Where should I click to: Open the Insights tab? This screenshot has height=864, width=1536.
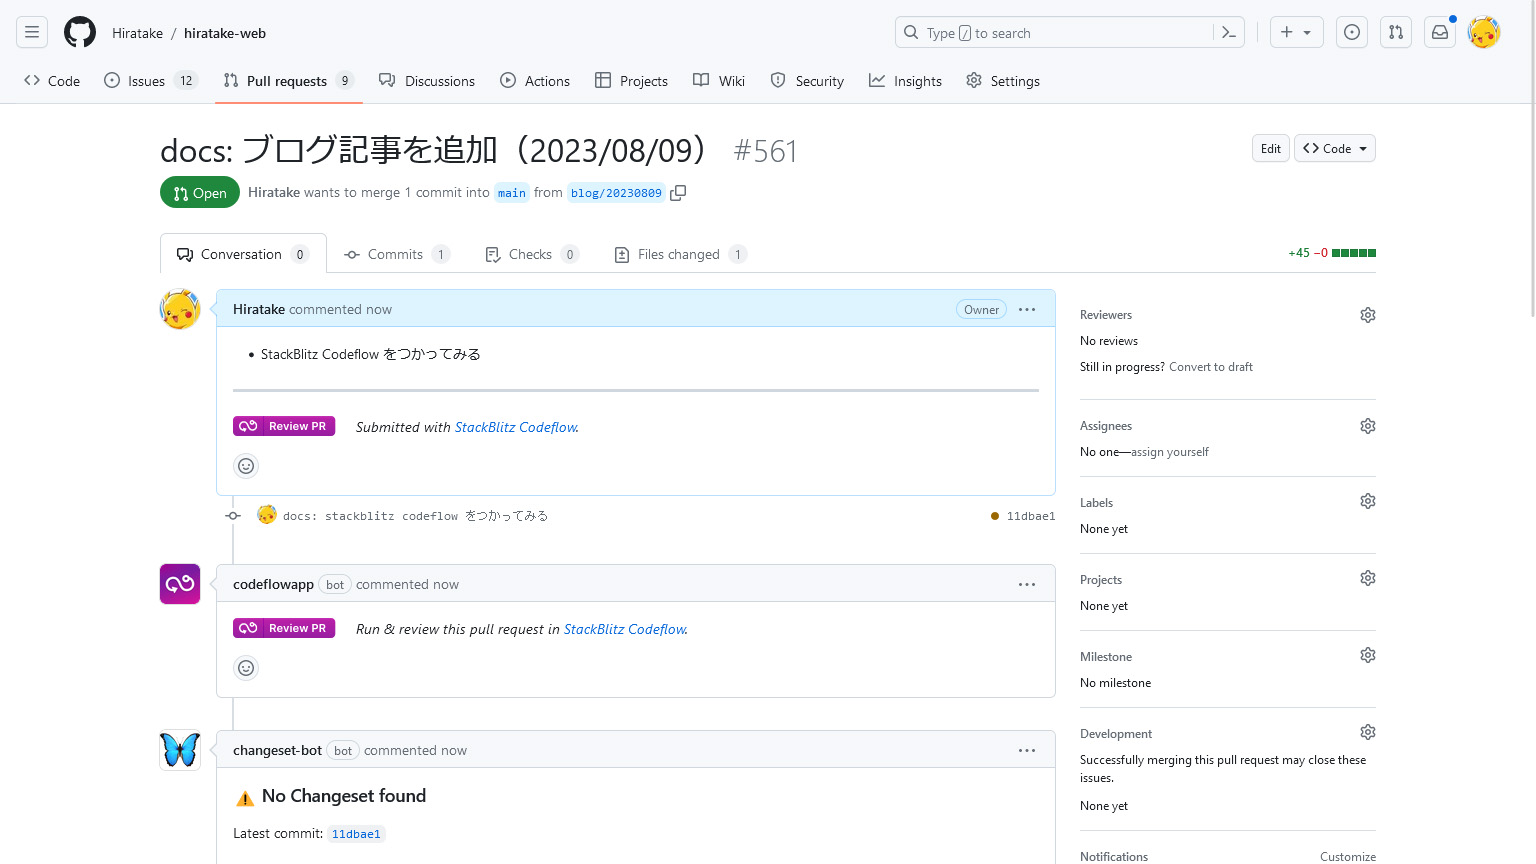pos(905,81)
